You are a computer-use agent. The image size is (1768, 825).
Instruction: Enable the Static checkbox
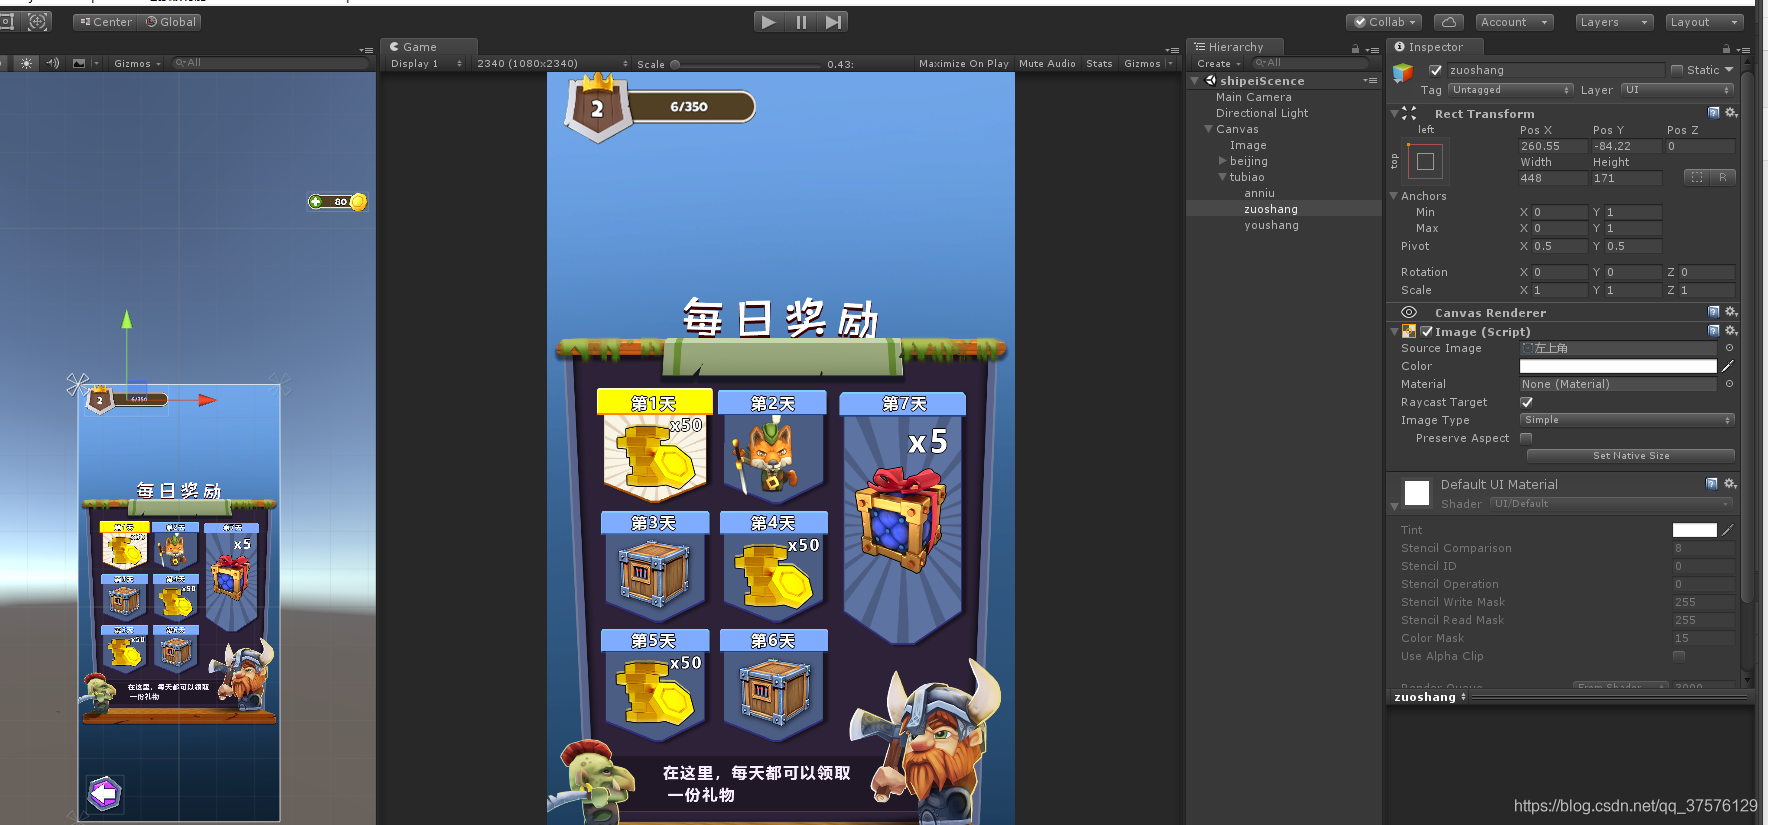(x=1677, y=70)
